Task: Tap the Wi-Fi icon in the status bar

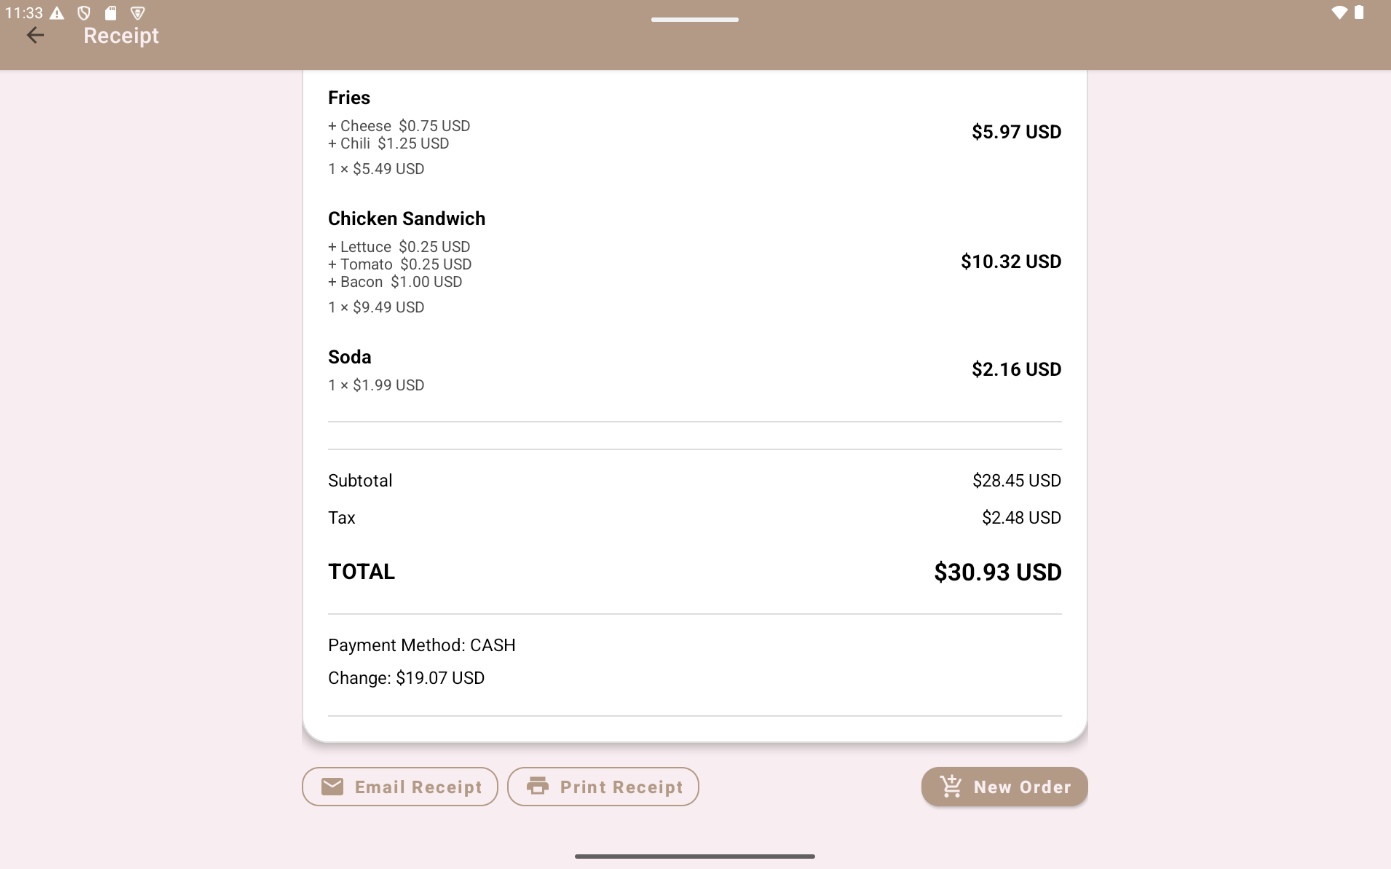Action: 1341,13
